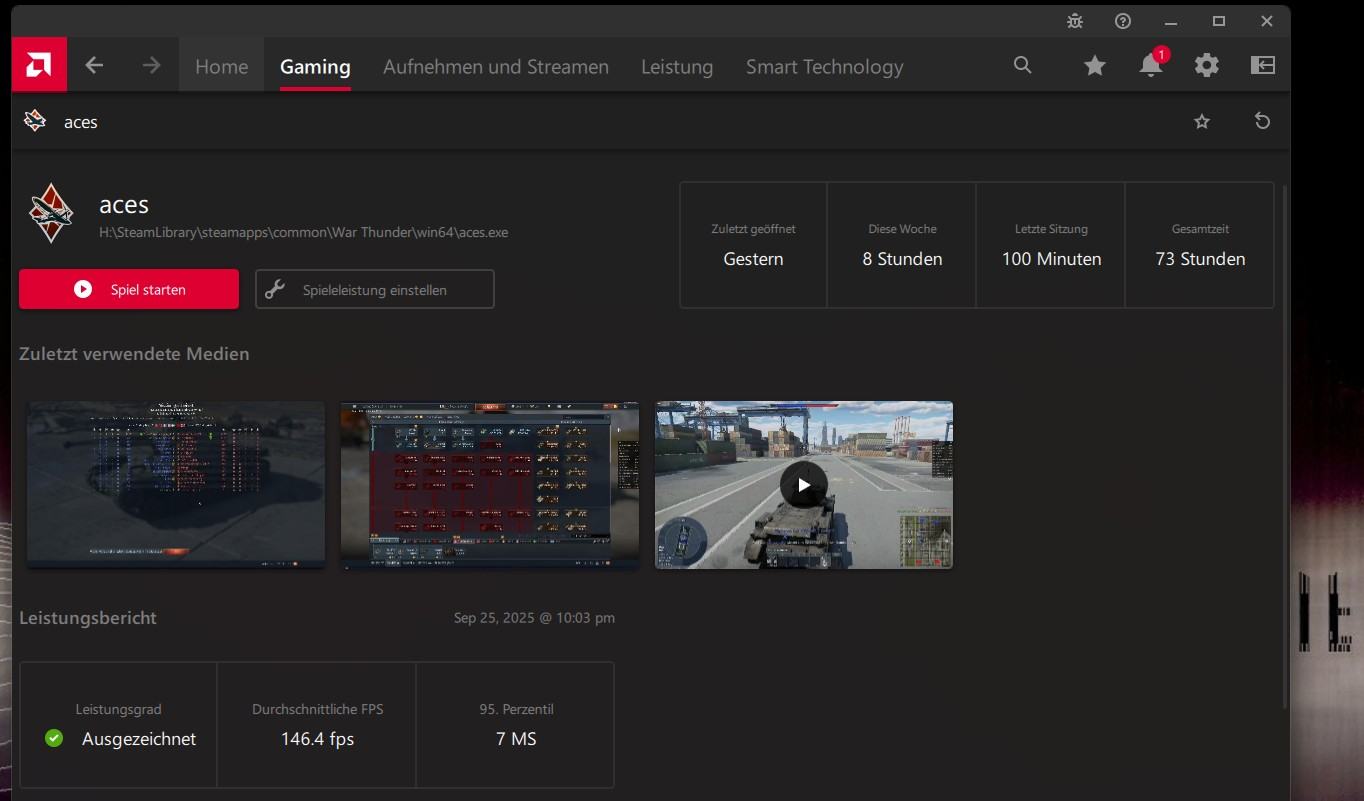Go back with the left arrow
The width and height of the screenshot is (1364, 801).
point(94,66)
